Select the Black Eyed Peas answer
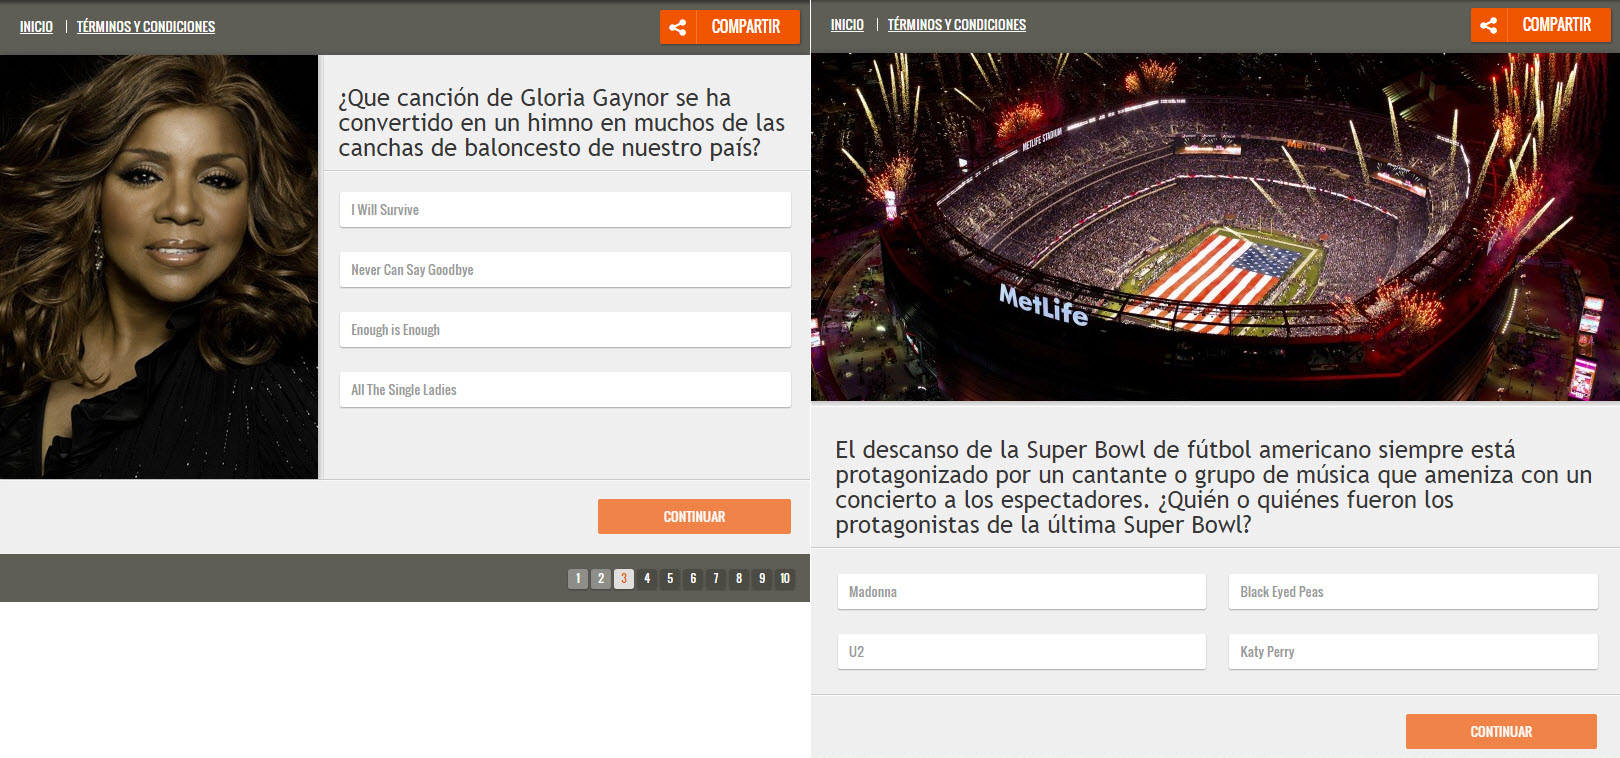The width and height of the screenshot is (1620, 758). tap(1412, 592)
